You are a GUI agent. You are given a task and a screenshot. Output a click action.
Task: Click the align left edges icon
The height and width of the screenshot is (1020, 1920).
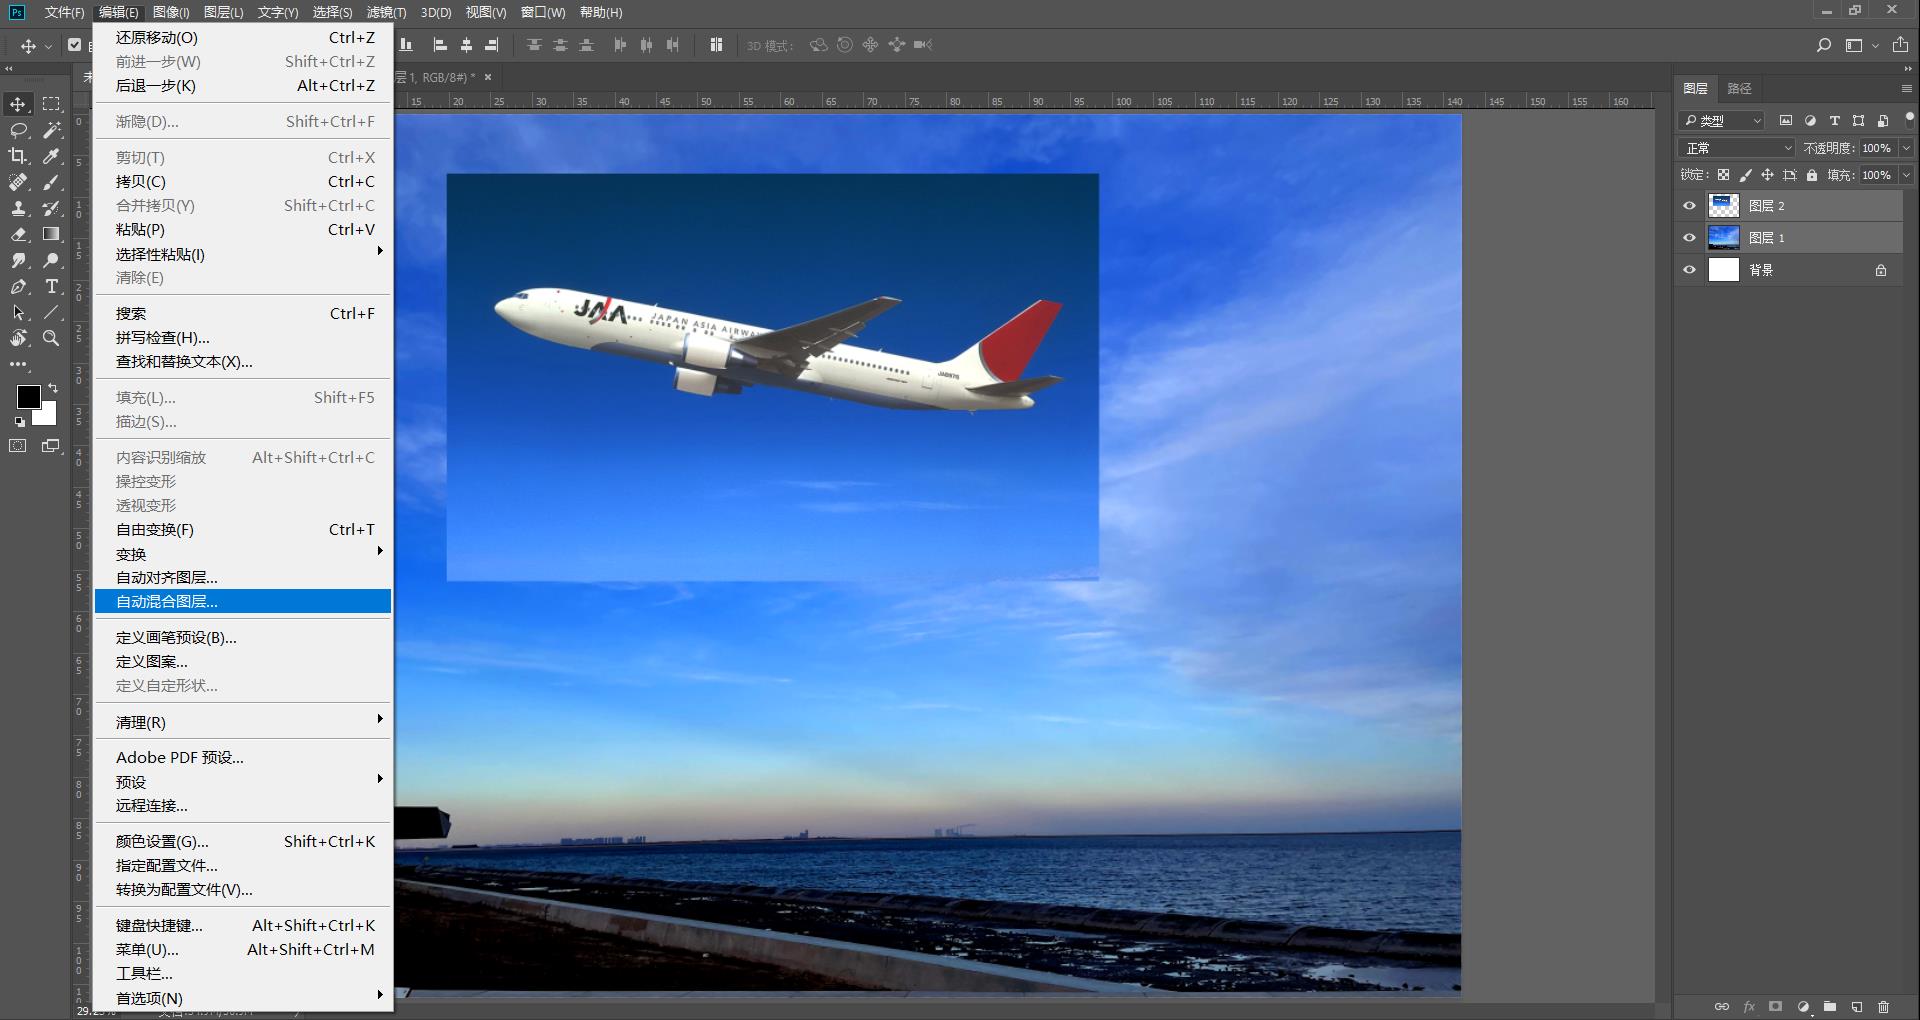point(440,45)
